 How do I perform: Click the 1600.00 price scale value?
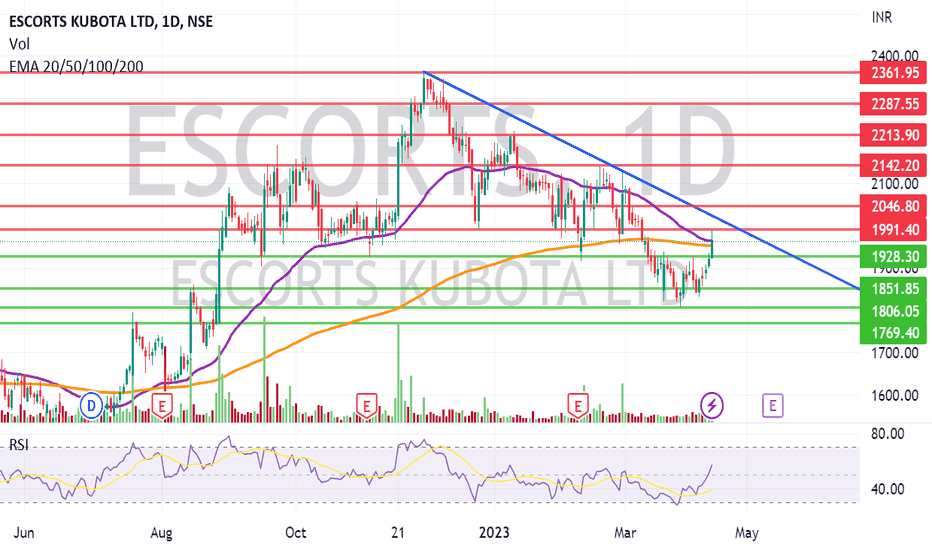pyautogui.click(x=895, y=395)
